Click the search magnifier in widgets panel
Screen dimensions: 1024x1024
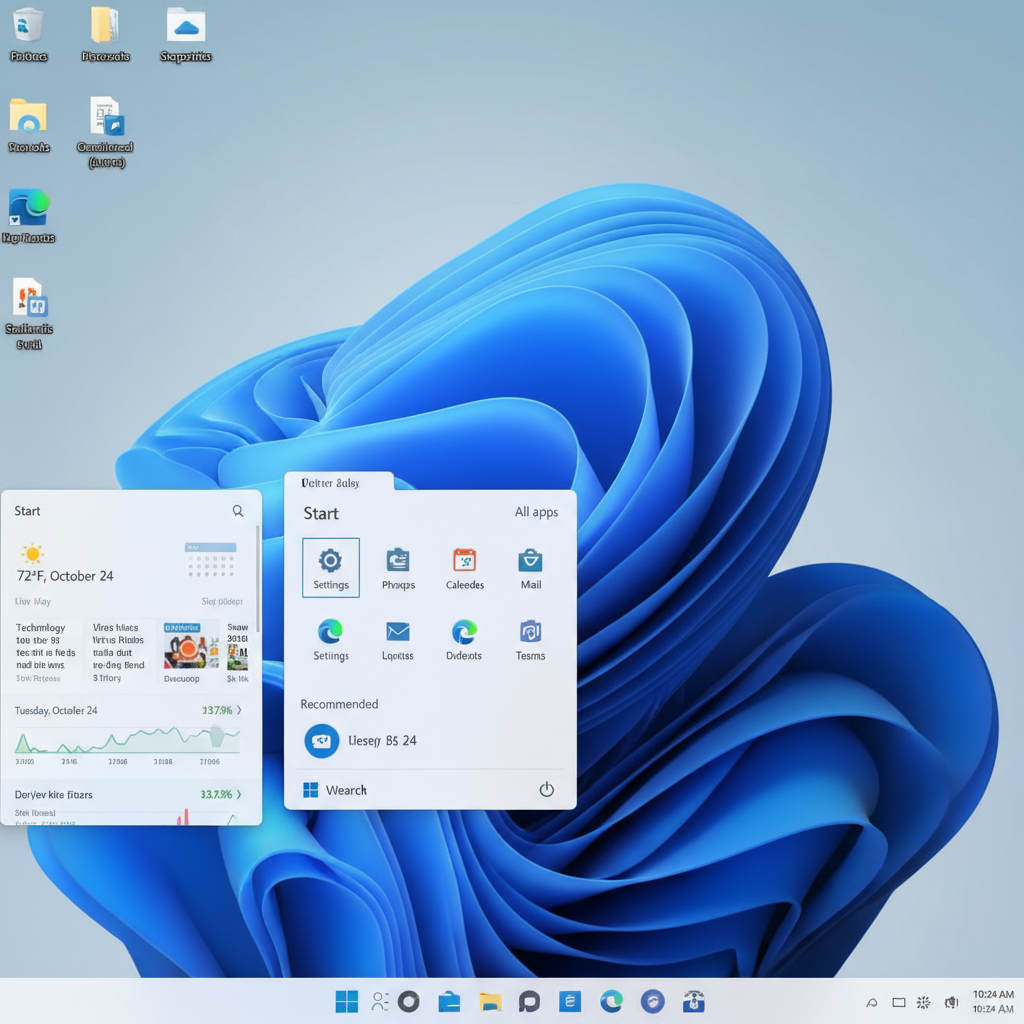coord(238,511)
